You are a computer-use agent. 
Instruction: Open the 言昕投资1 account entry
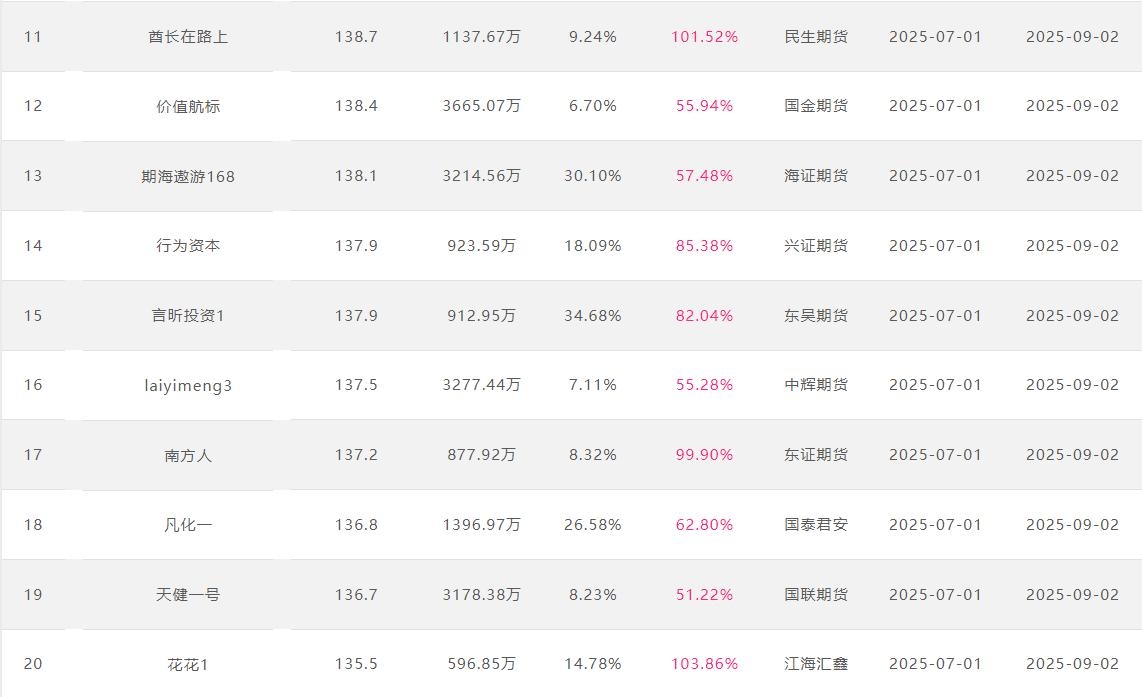point(188,315)
